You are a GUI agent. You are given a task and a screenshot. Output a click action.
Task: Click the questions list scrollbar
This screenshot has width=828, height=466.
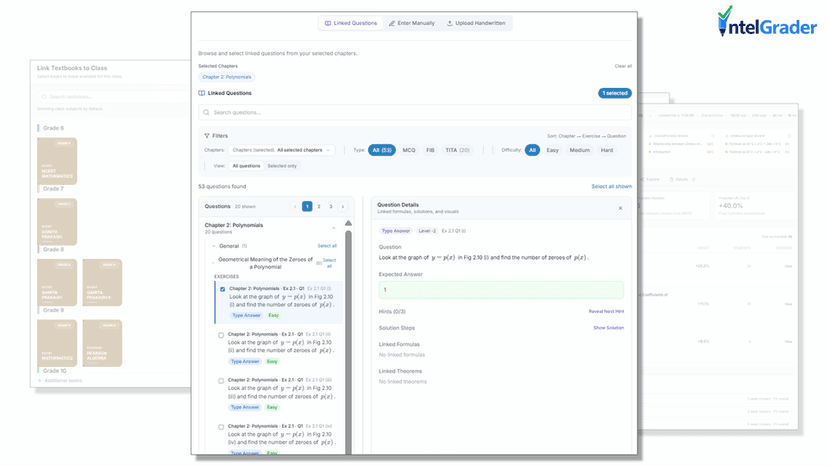349,341
